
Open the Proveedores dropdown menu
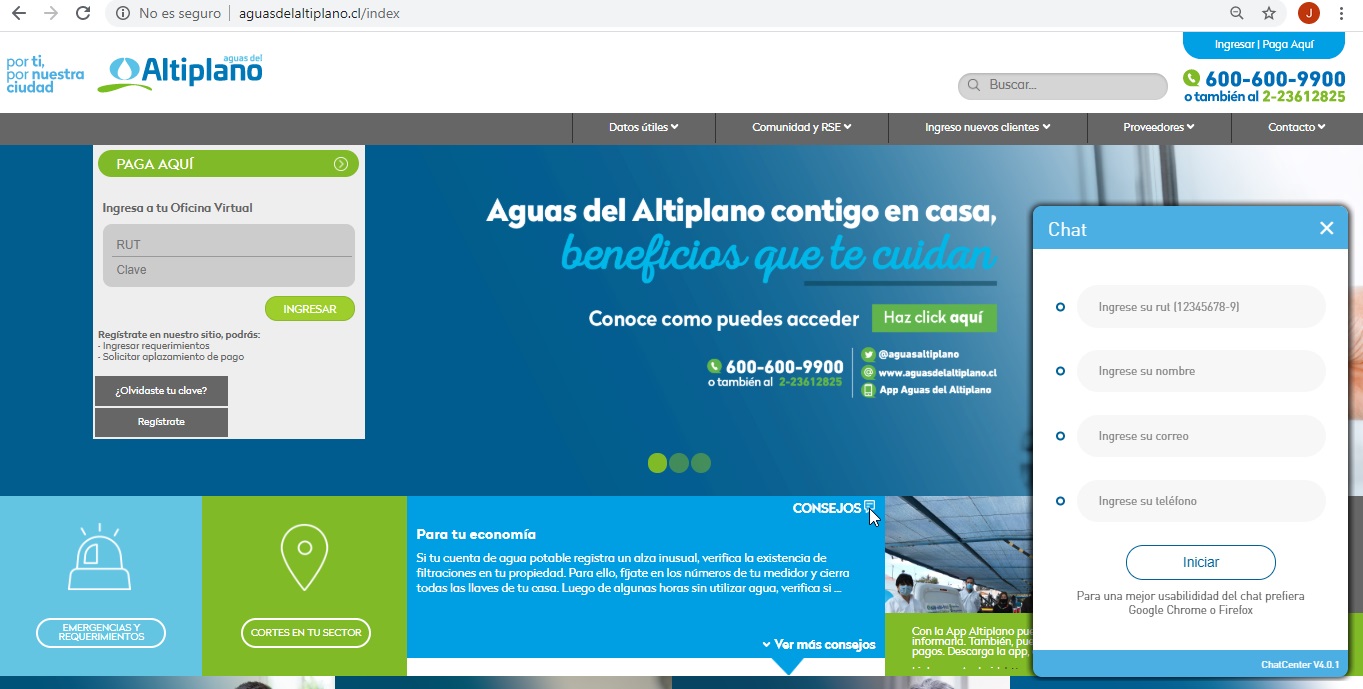[x=1158, y=127]
